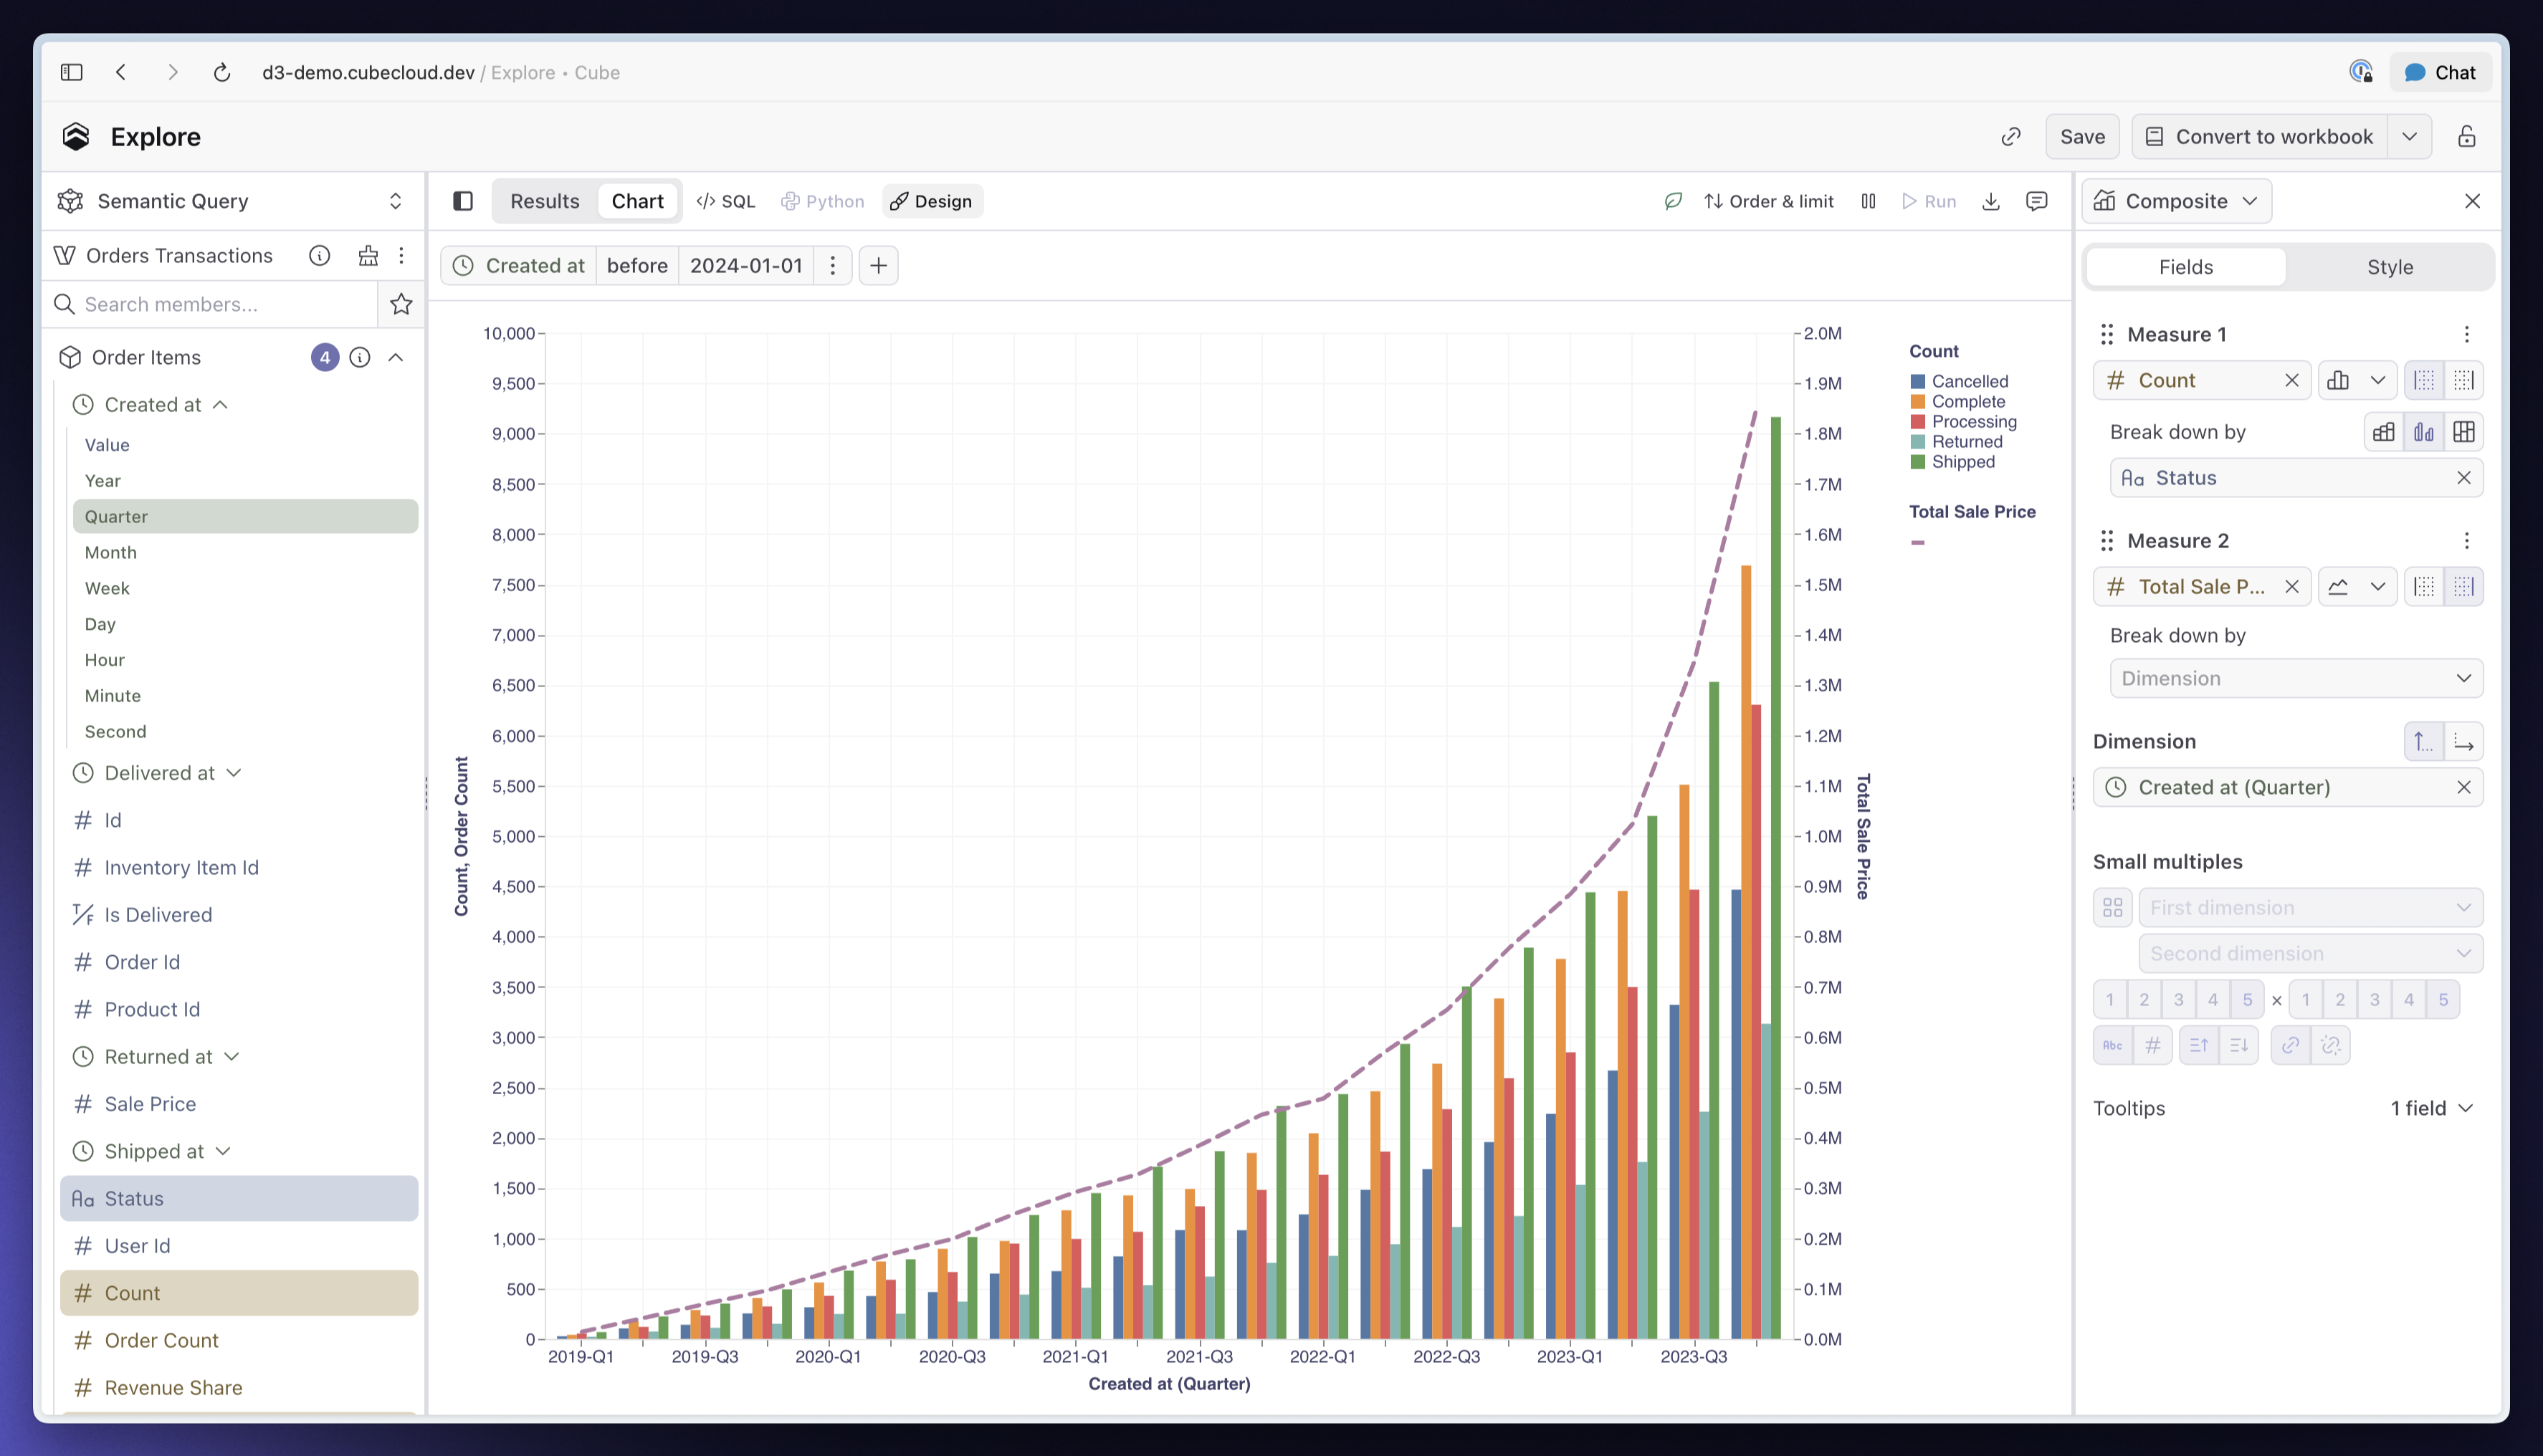Open the three-dot menu for Orders Transactions
Viewport: 2543px width, 1456px height.
pyautogui.click(x=402, y=256)
